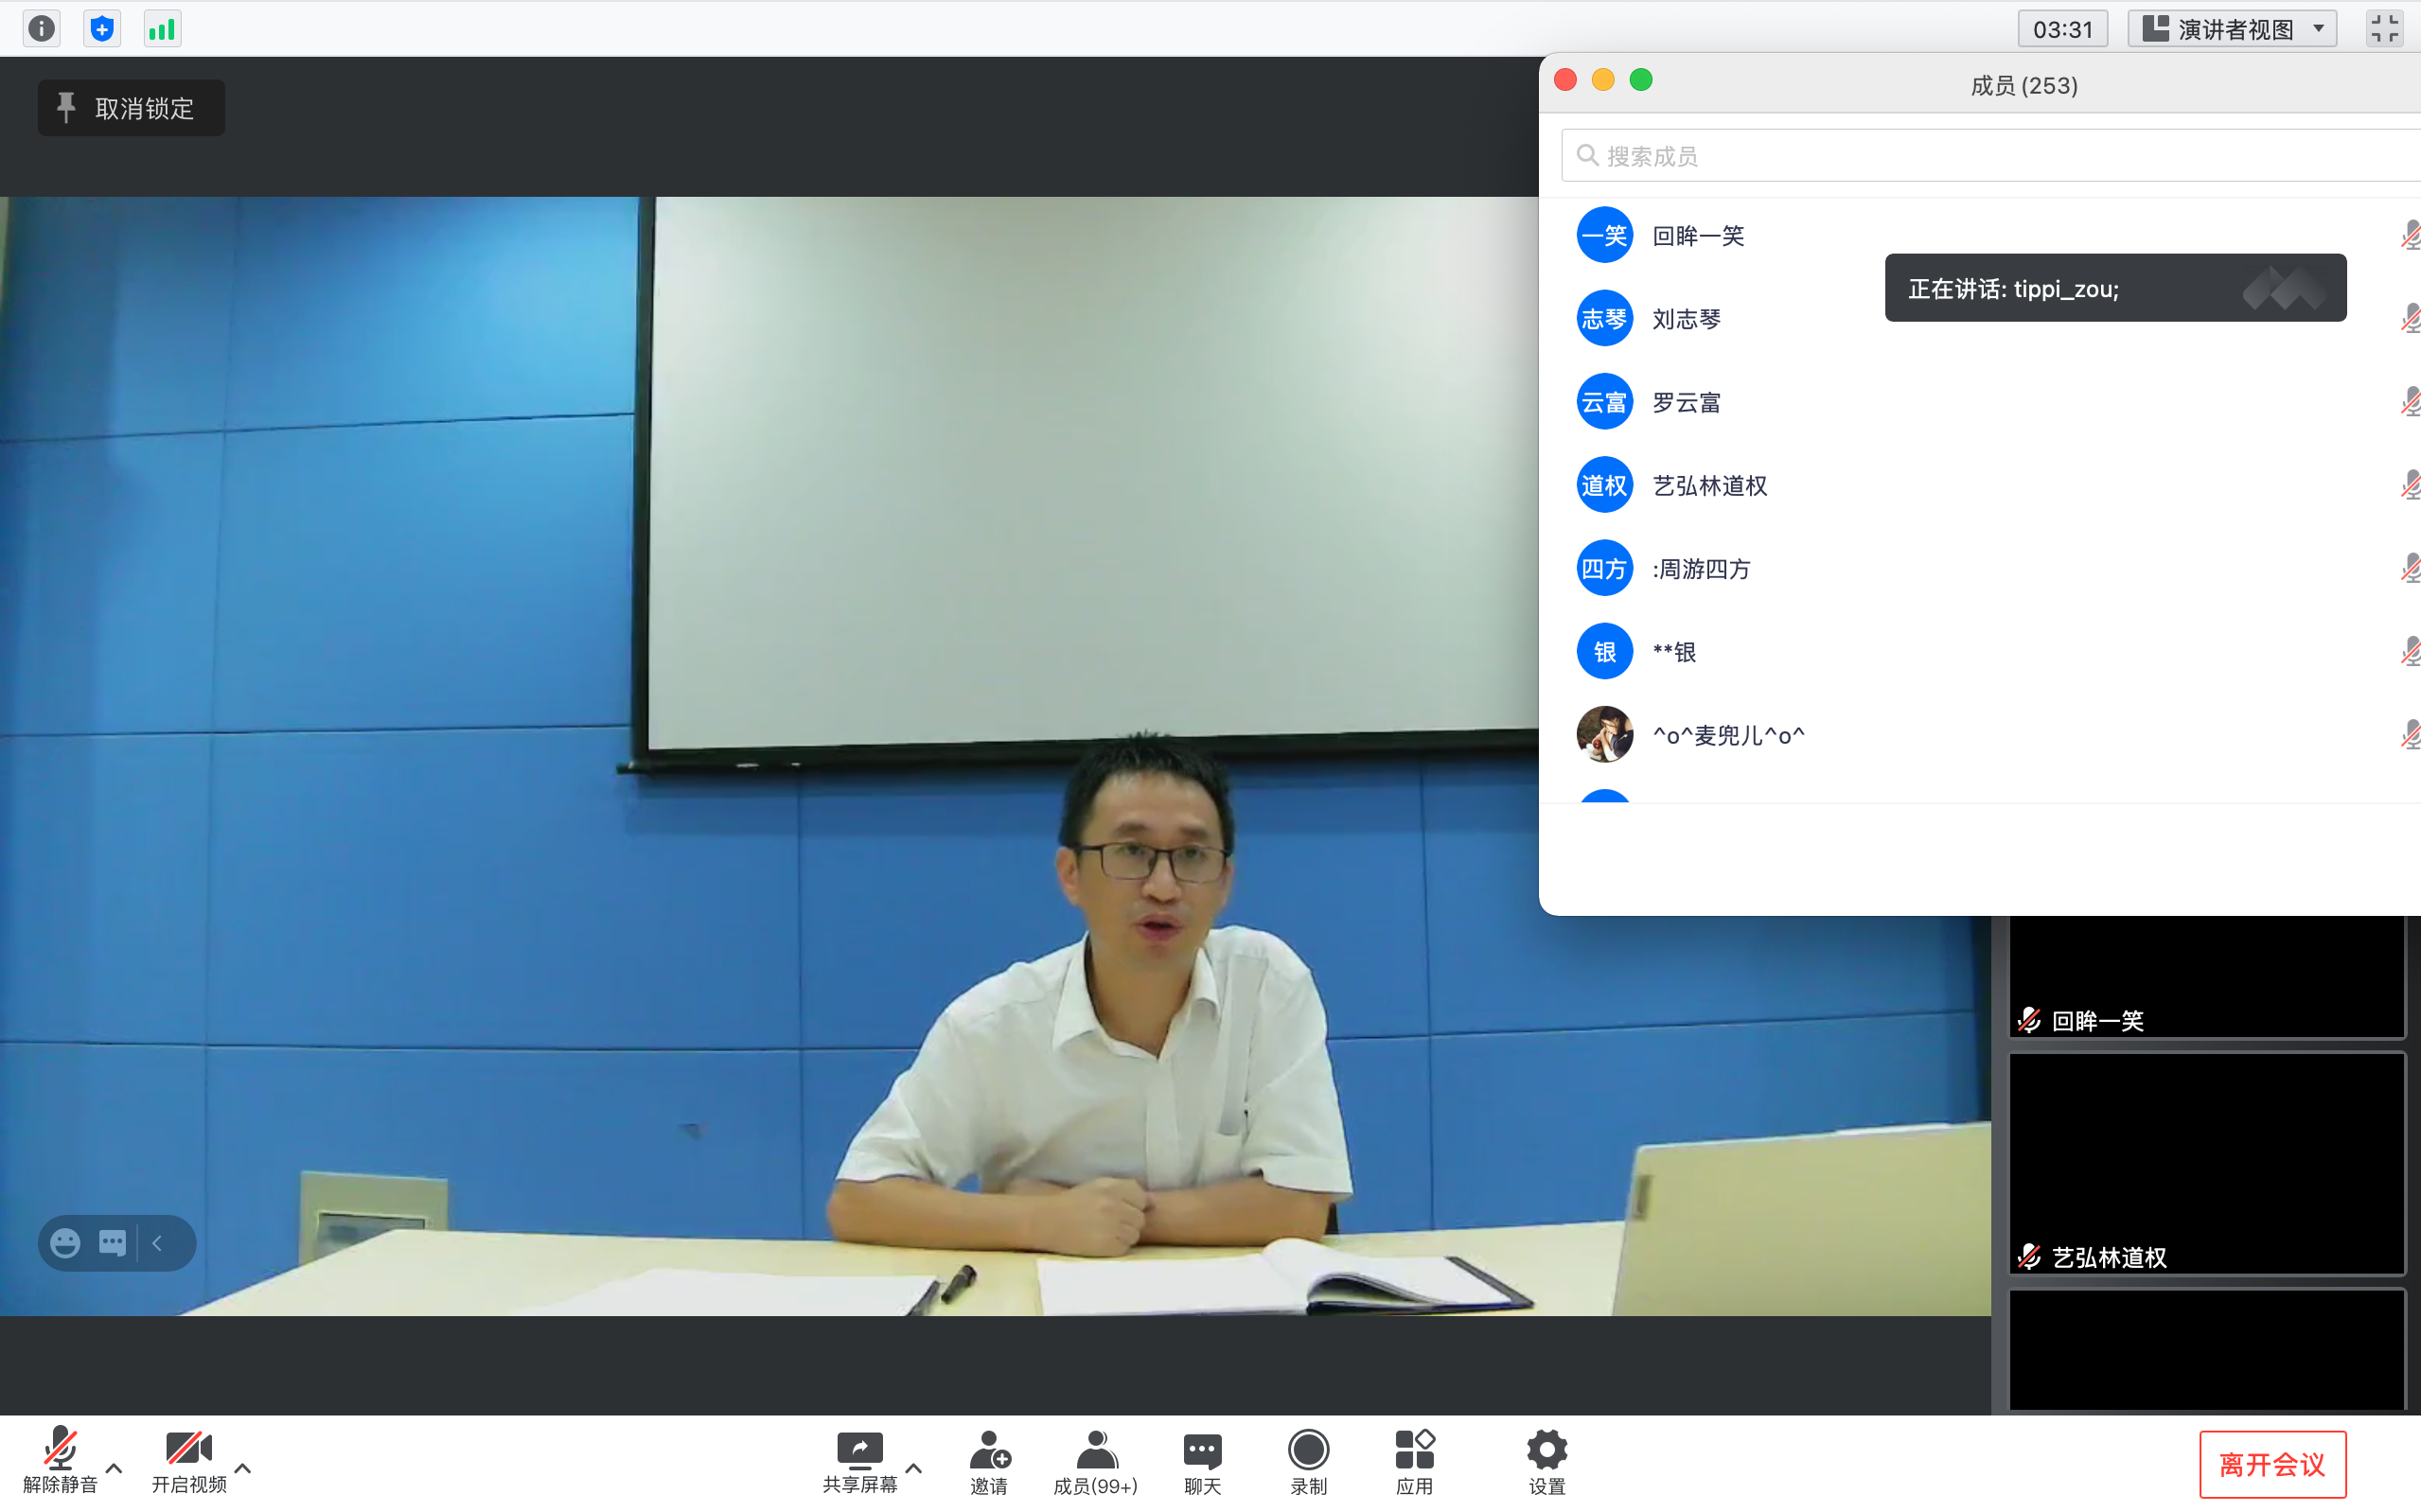The image size is (2421, 1512).
Task: Start recording with the 录制 button
Action: [x=1308, y=1461]
